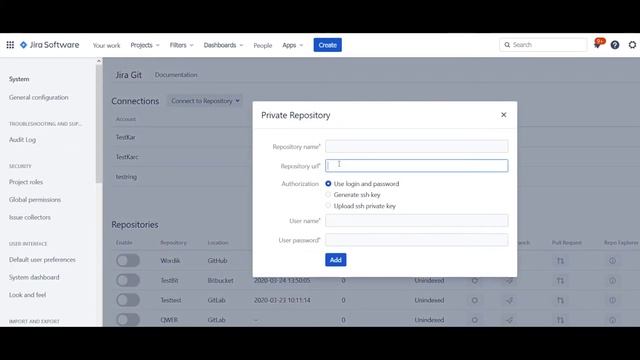Open Global permissions in sidebar
The height and width of the screenshot is (360, 640).
(x=35, y=200)
